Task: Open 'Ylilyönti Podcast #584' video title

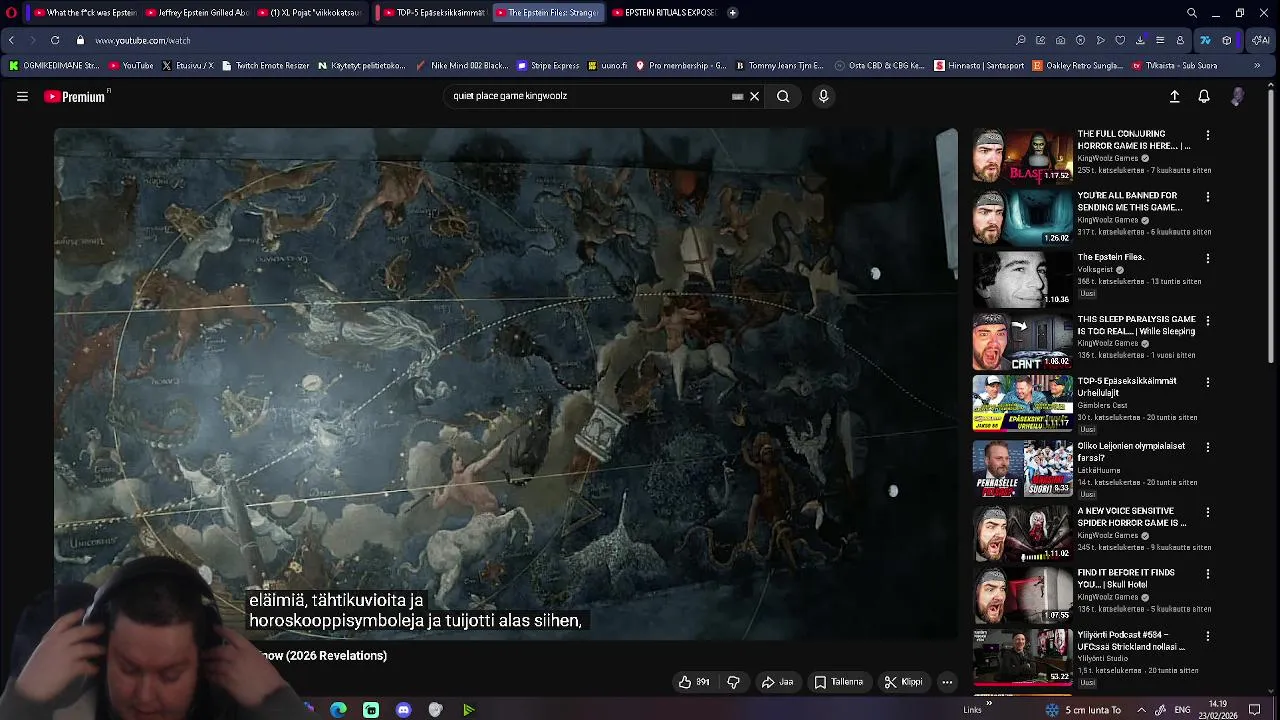Action: tap(1130, 641)
